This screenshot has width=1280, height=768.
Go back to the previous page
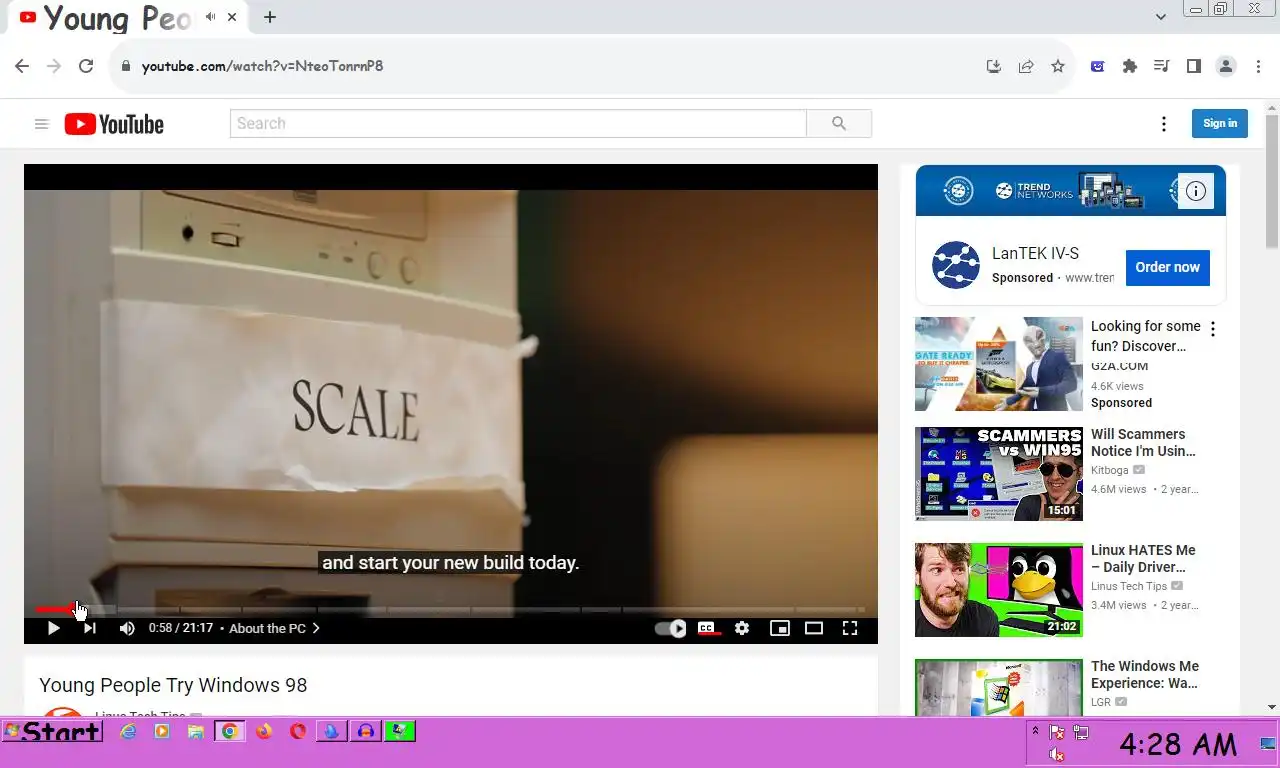click(x=22, y=66)
